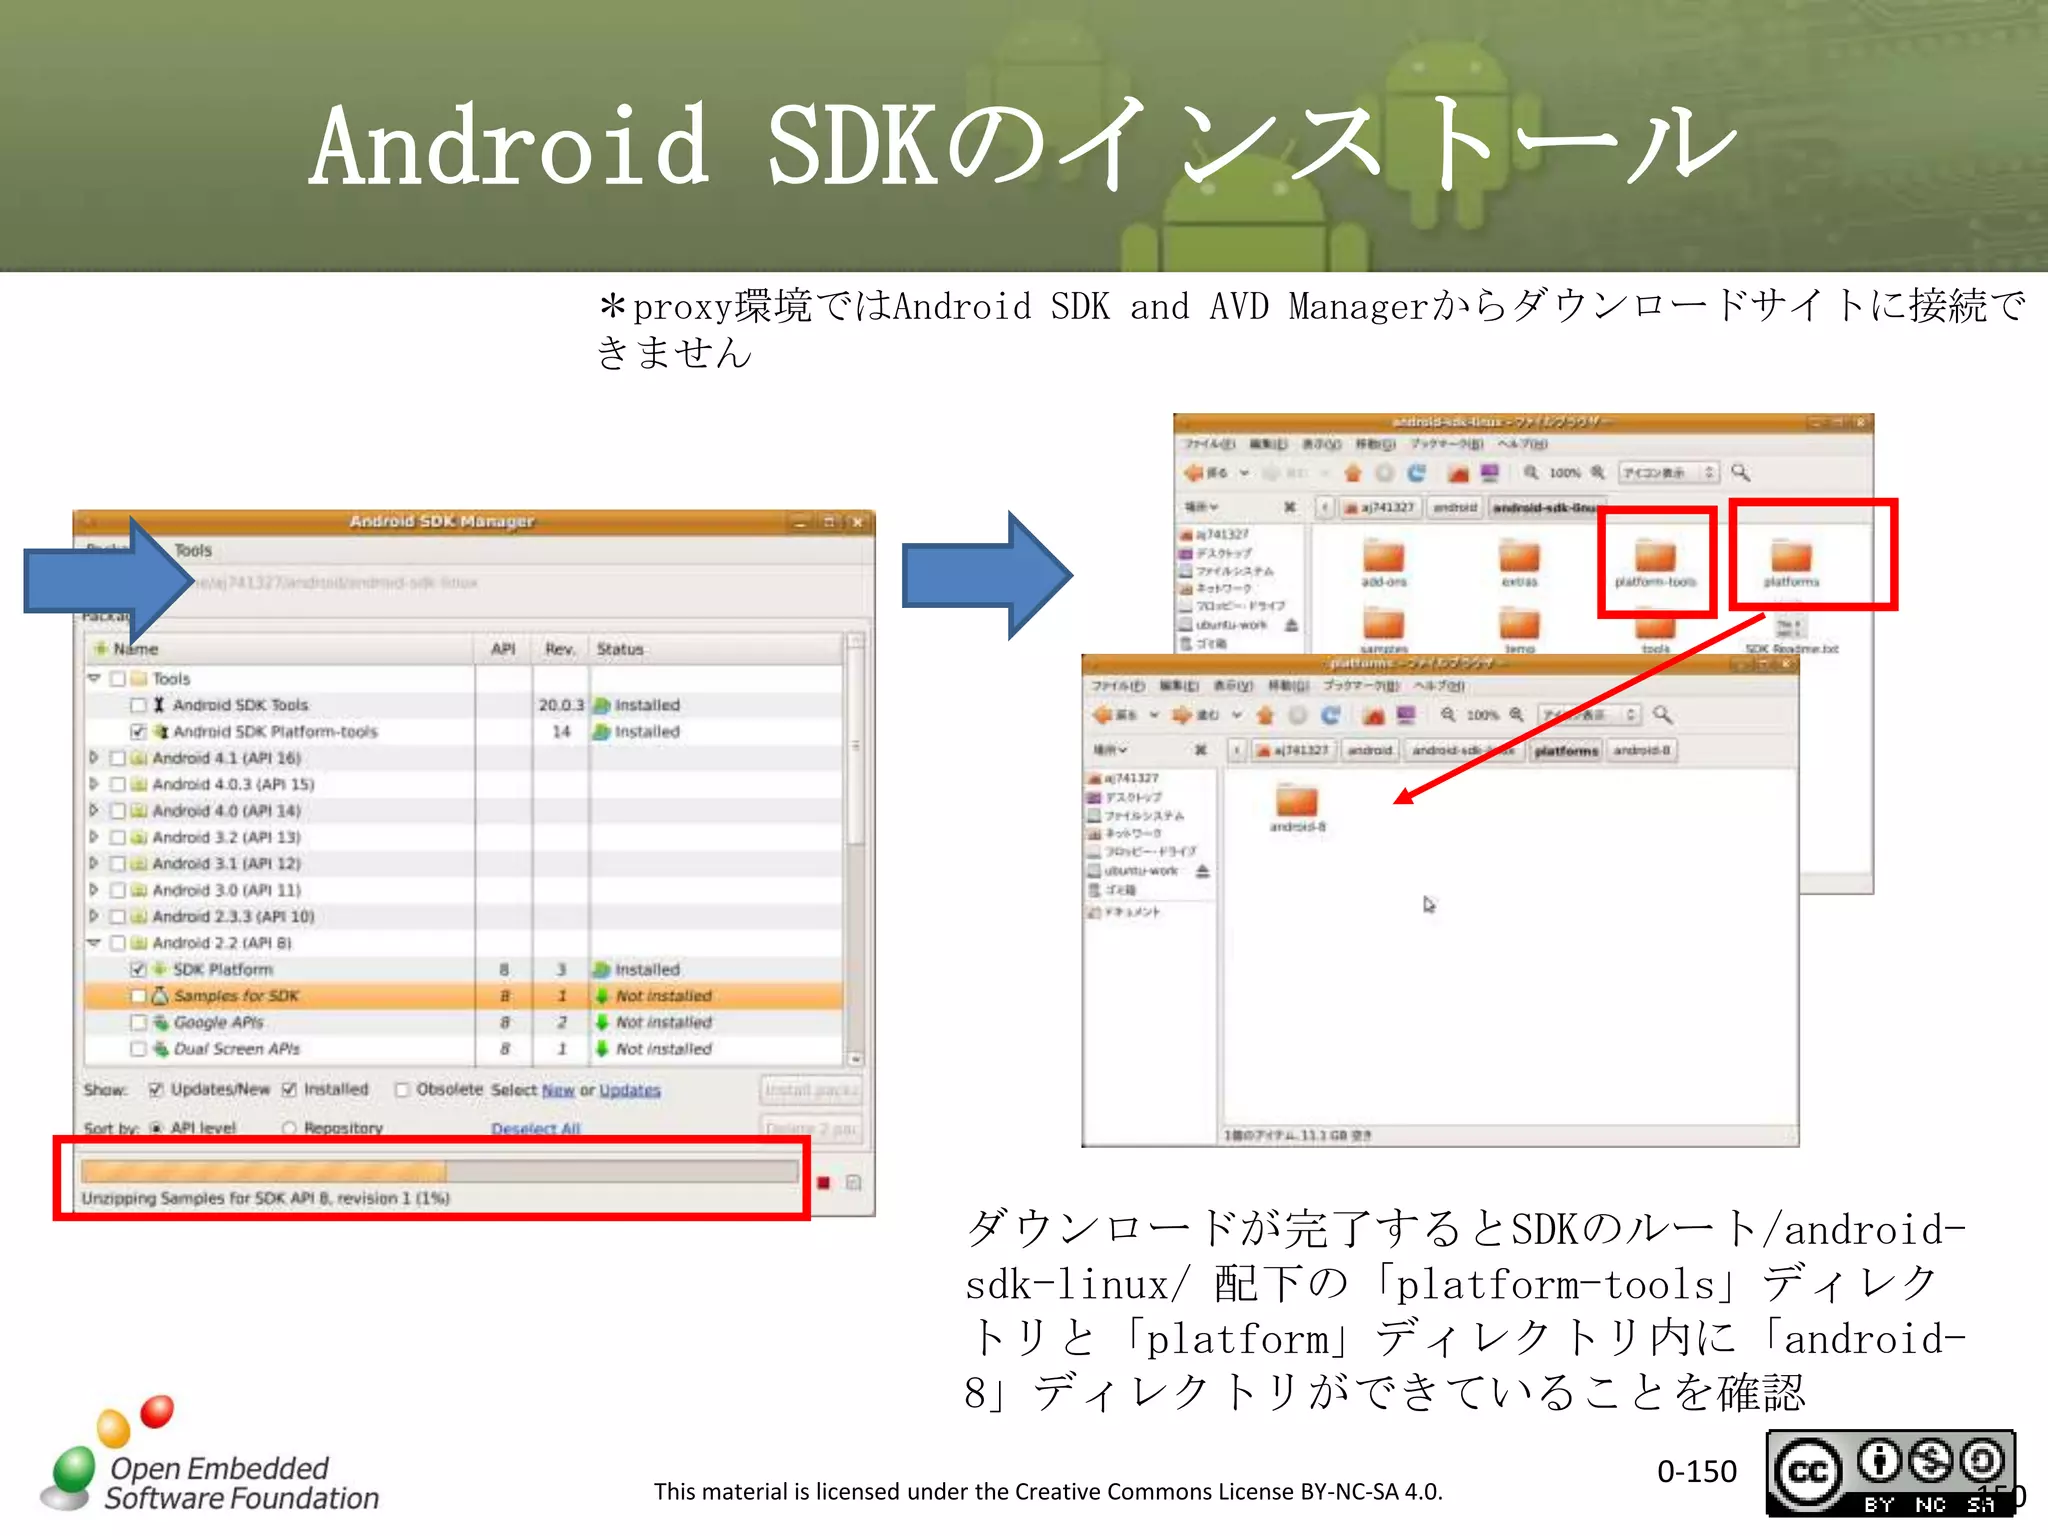Check the Google APIs checkbox
The image size is (2048, 1536).
139,1022
